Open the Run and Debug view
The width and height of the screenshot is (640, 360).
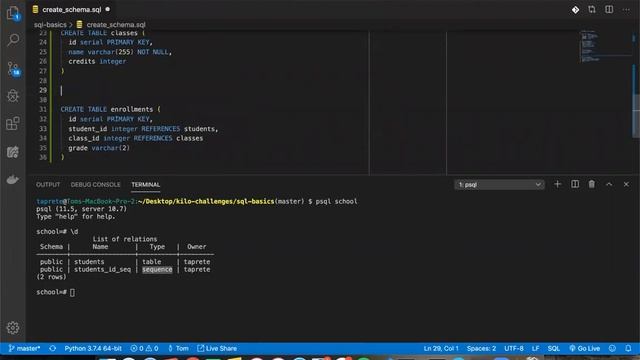[13, 96]
